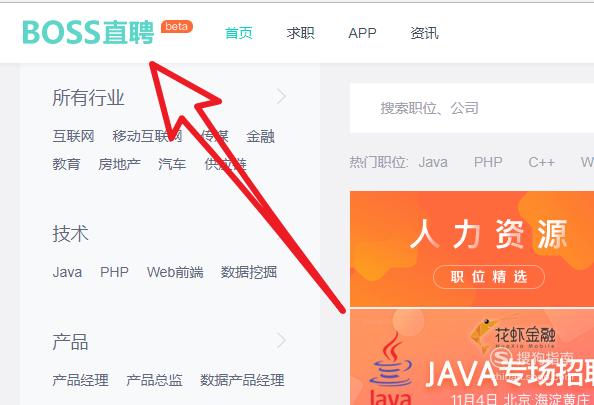594x405 pixels.
Task: Open the JAVA专场招聘 banner
Action: (472, 357)
